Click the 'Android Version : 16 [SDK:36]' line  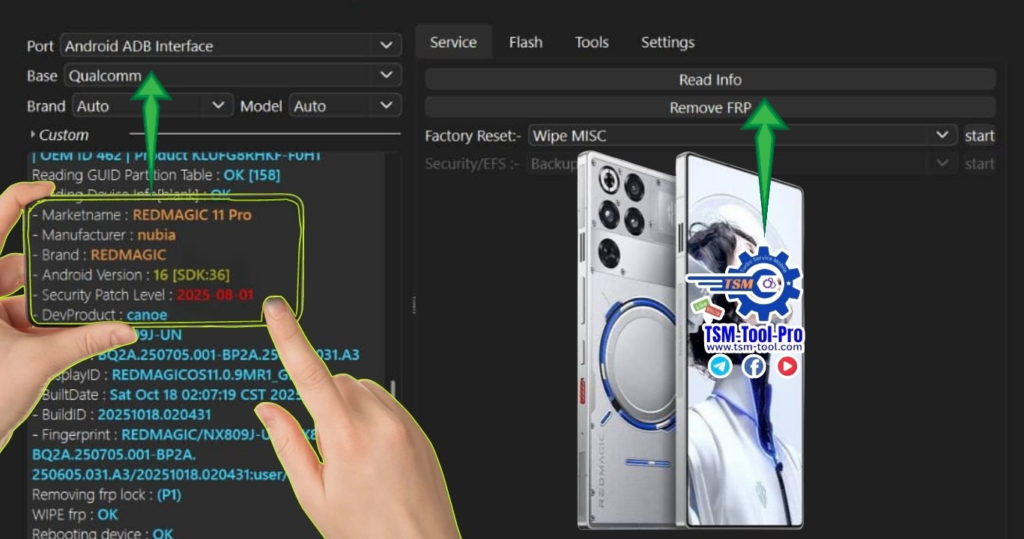point(131,275)
